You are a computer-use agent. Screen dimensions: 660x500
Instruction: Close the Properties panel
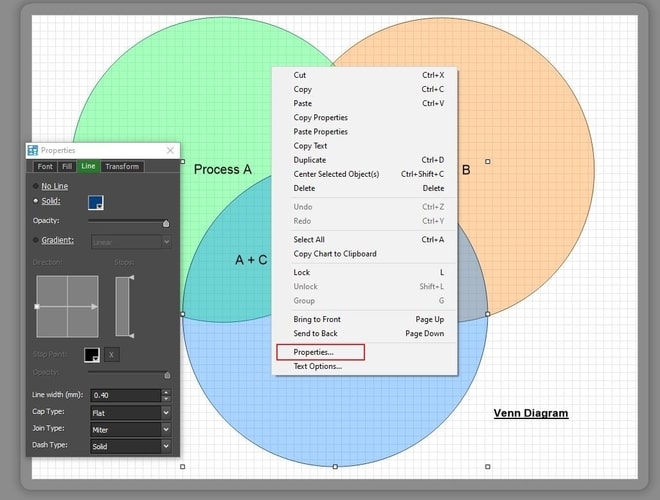170,150
